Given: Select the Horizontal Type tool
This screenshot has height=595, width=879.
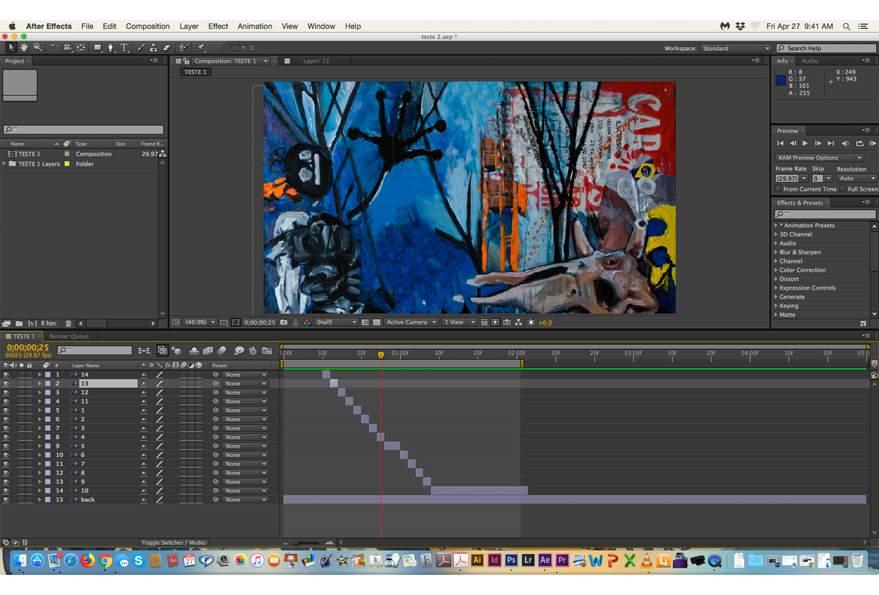Looking at the screenshot, I should point(124,48).
